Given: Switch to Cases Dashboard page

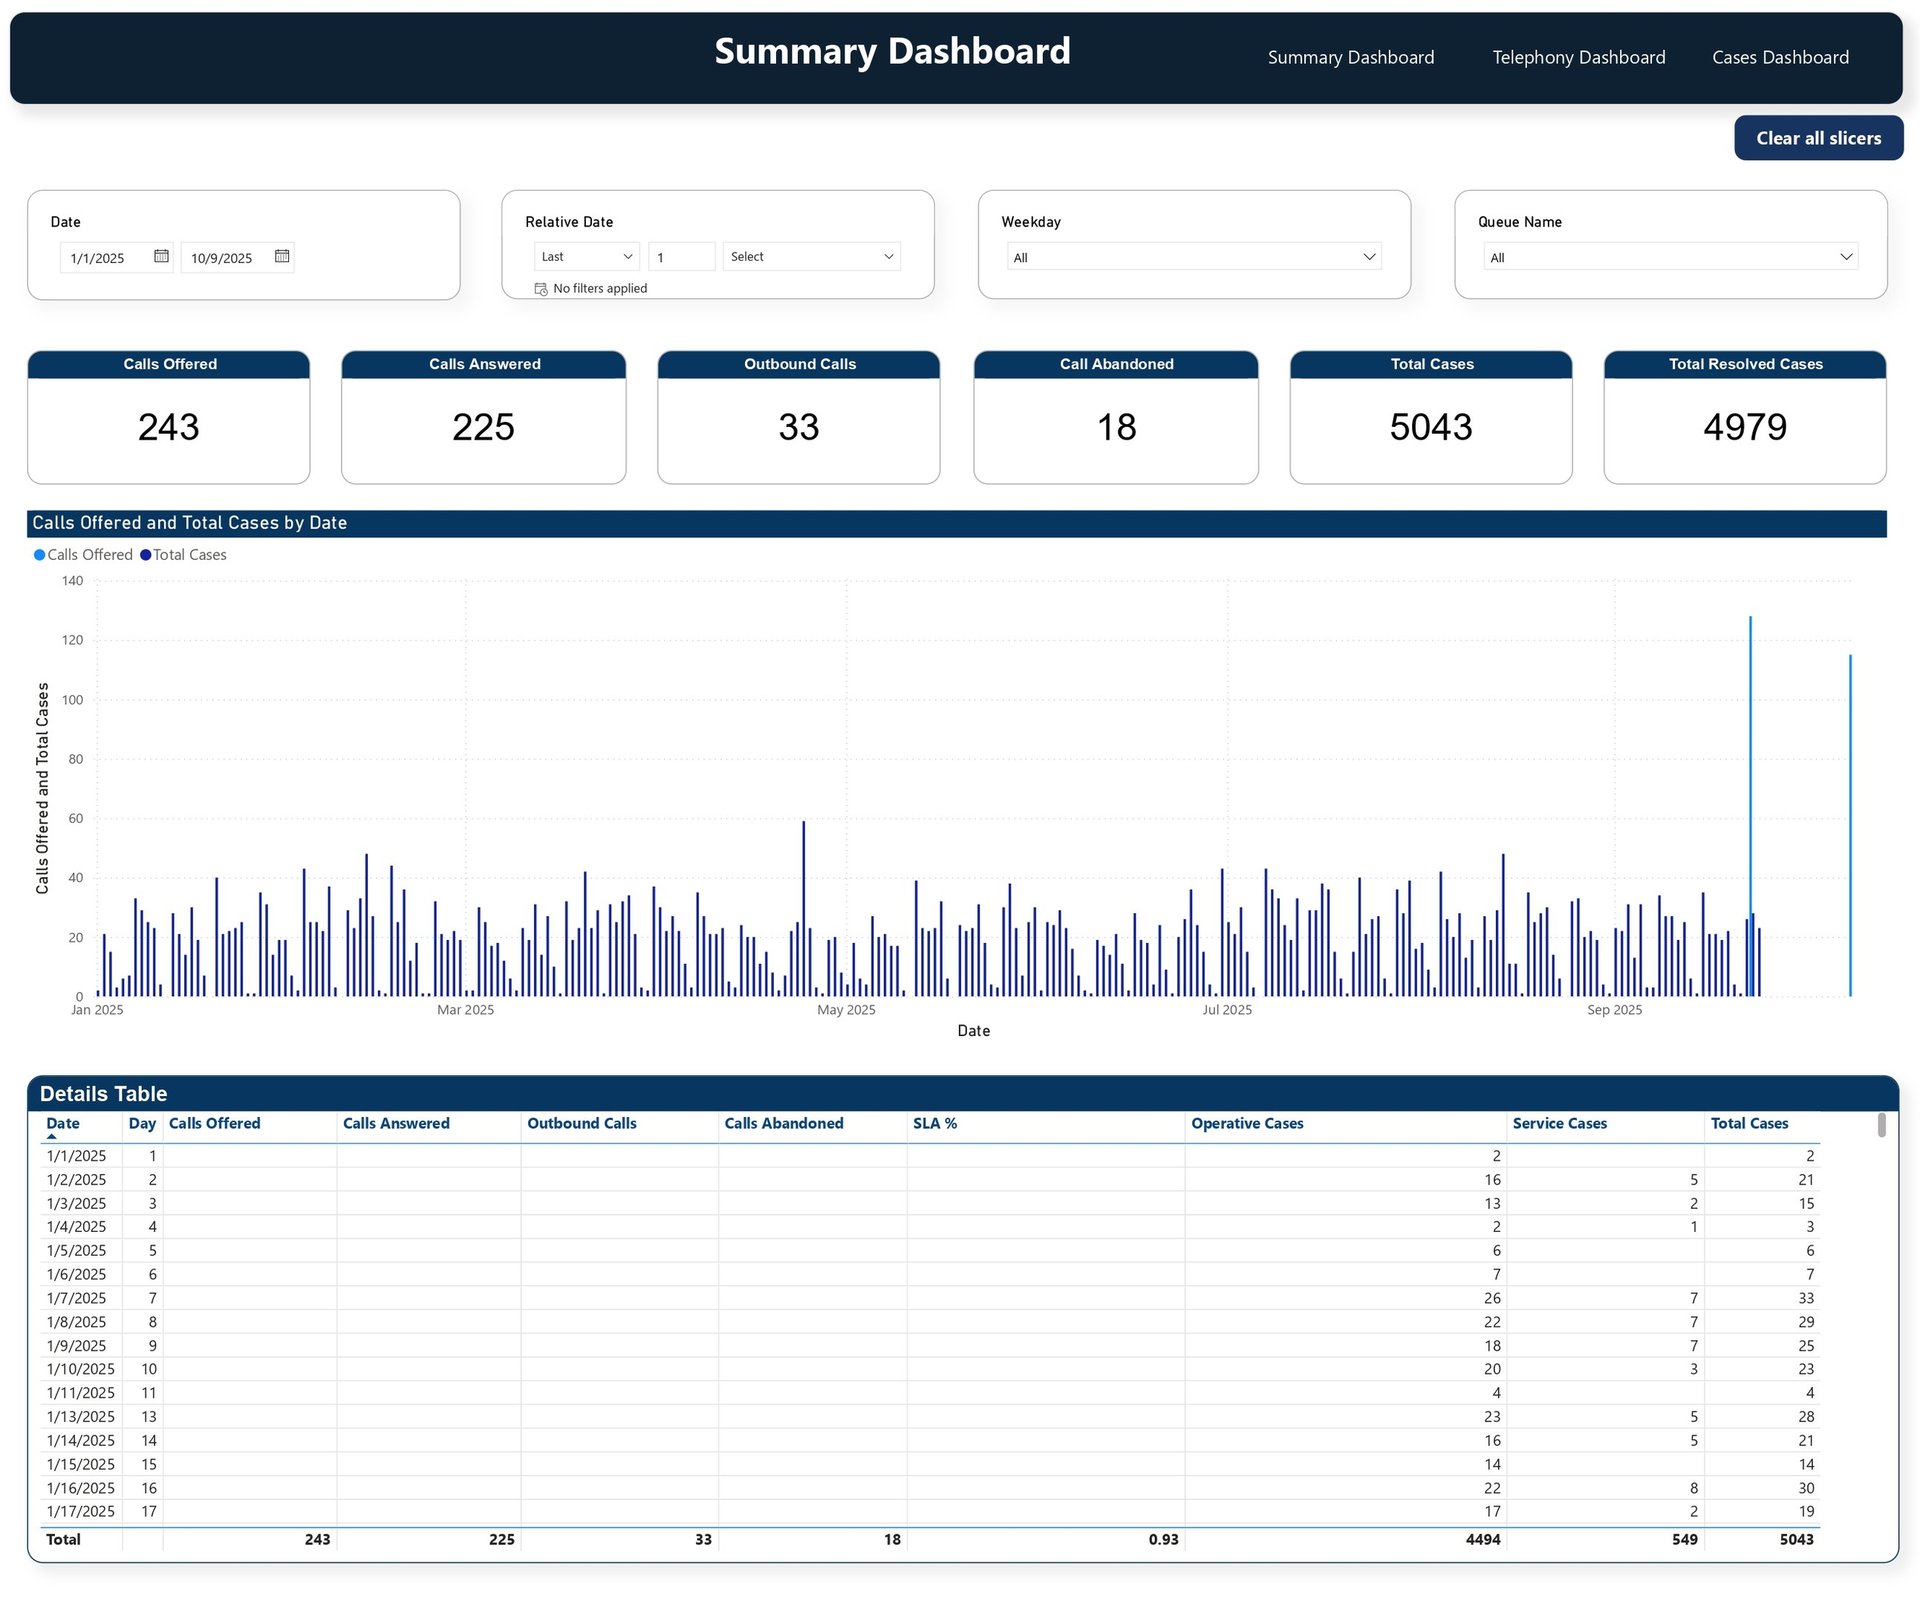Looking at the screenshot, I should pos(1780,58).
